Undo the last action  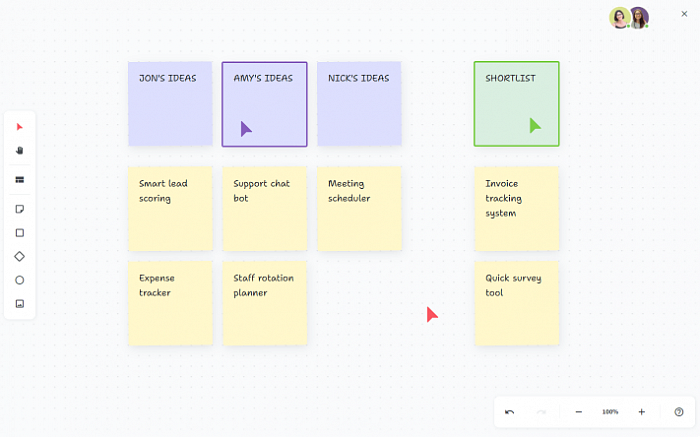point(509,412)
